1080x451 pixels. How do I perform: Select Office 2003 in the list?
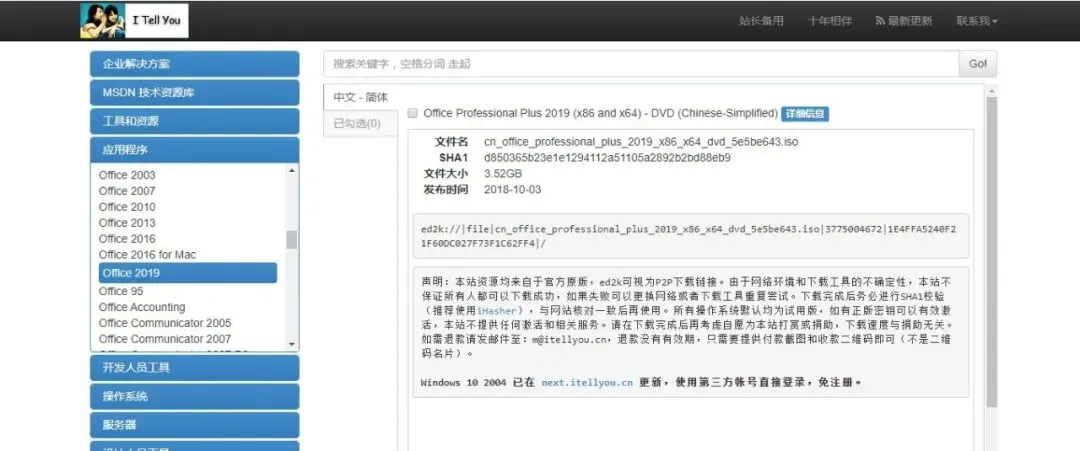pos(127,175)
